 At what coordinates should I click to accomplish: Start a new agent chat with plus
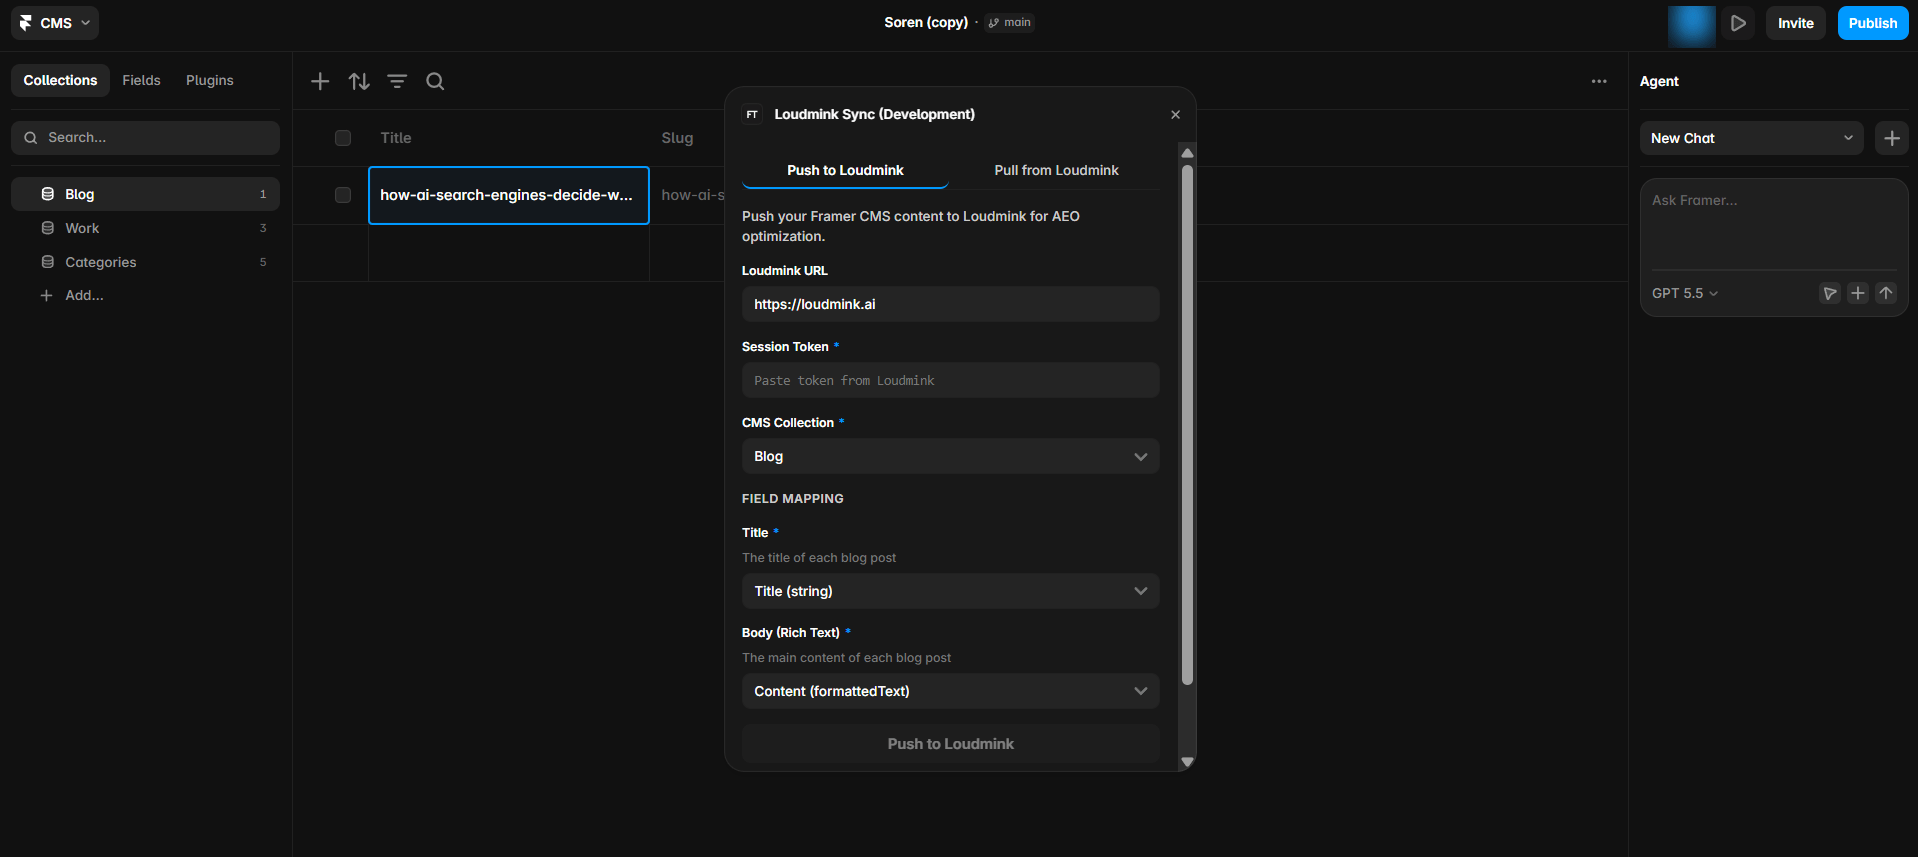point(1891,138)
